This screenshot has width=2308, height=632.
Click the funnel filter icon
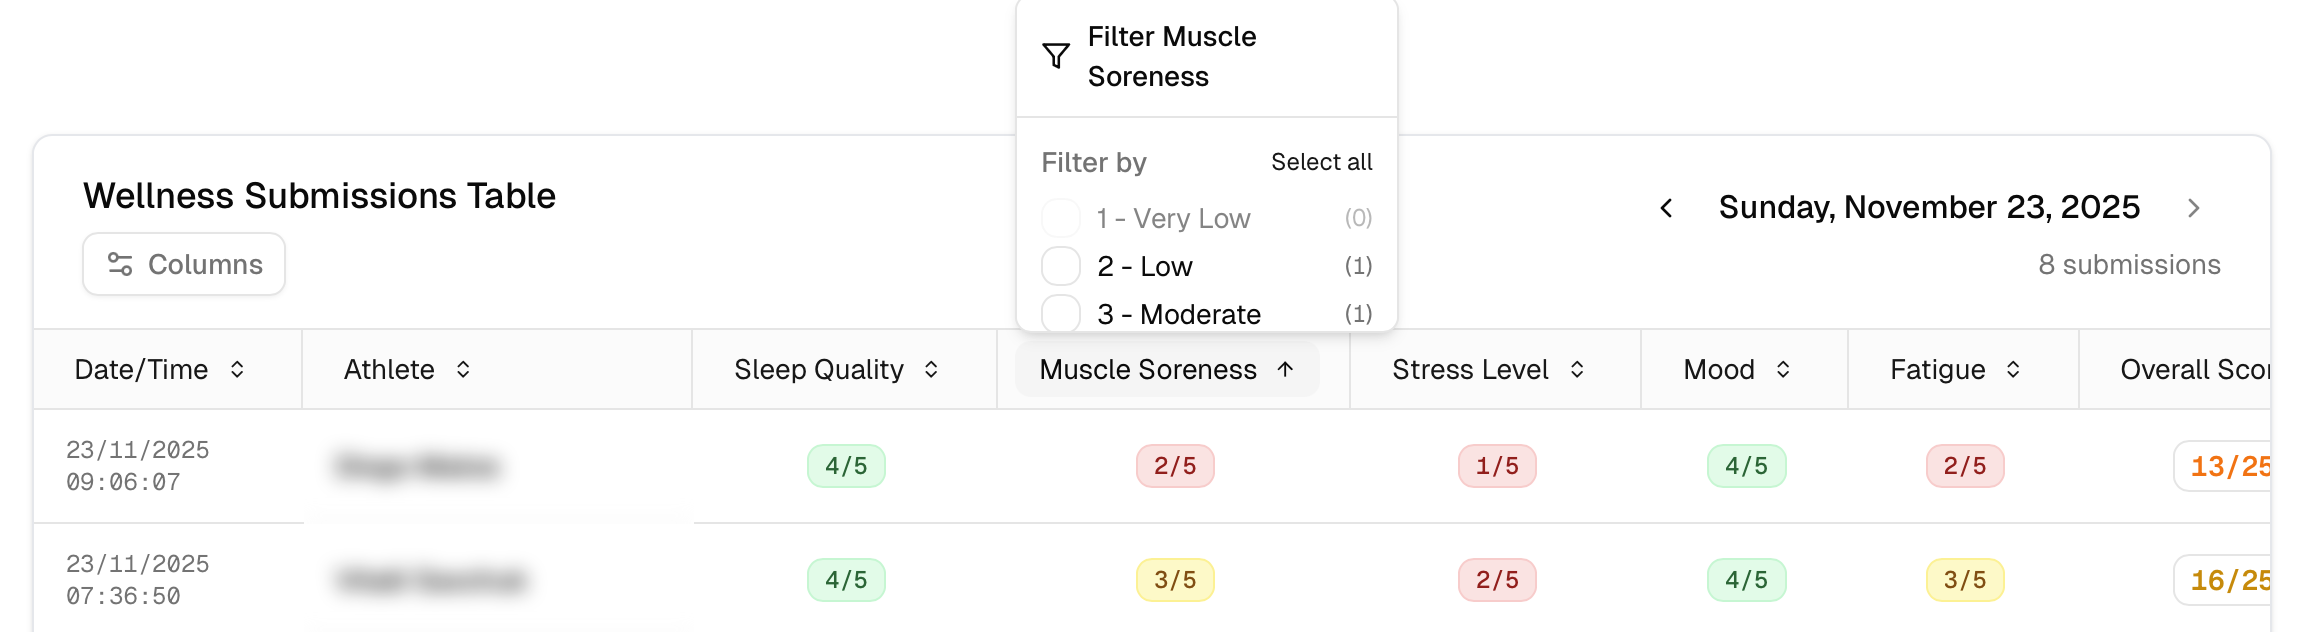pyautogui.click(x=1056, y=56)
